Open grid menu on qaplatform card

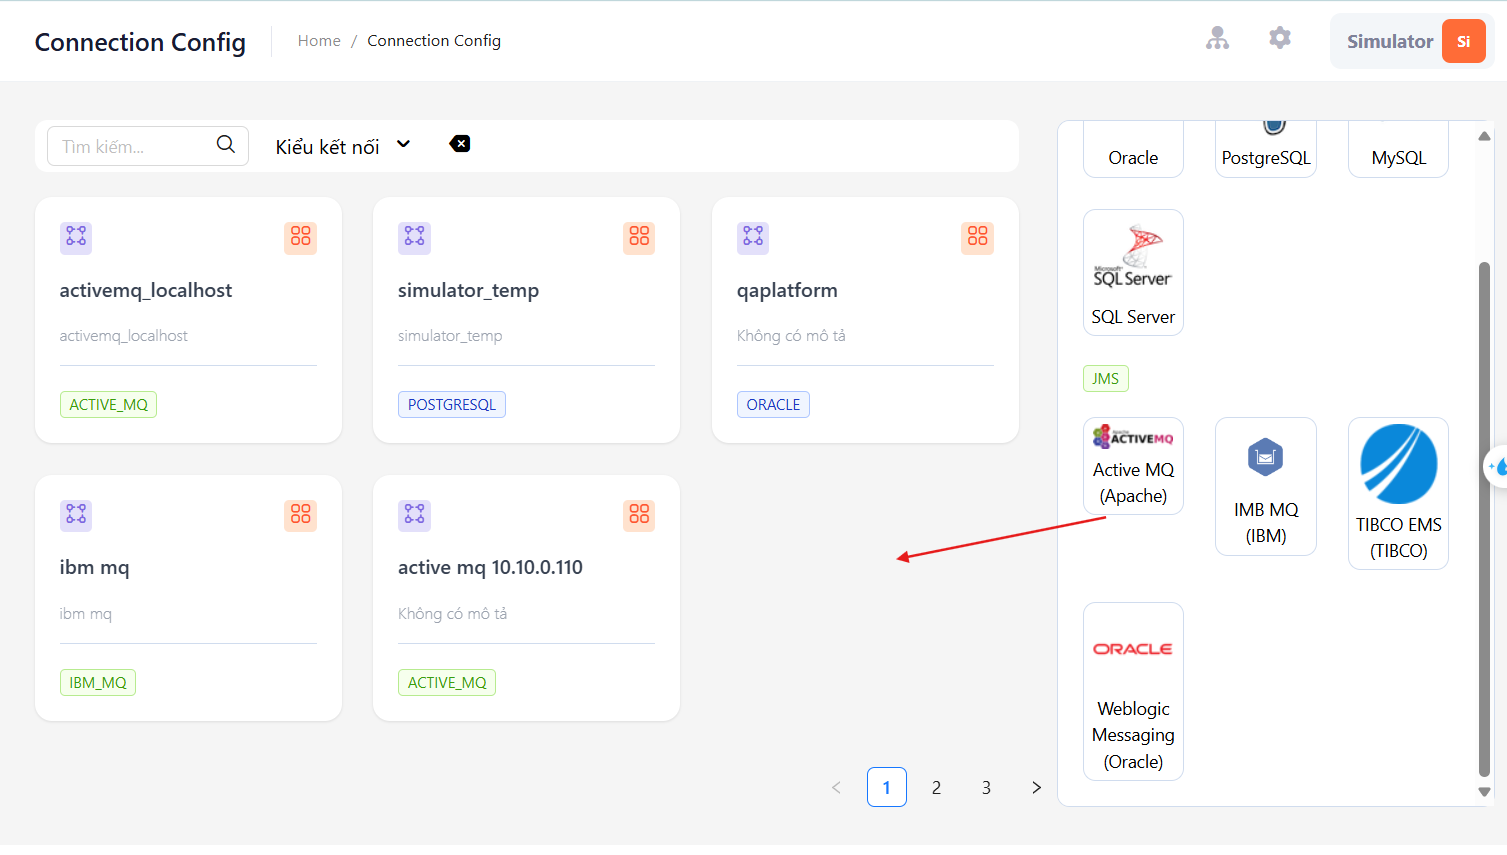978,237
